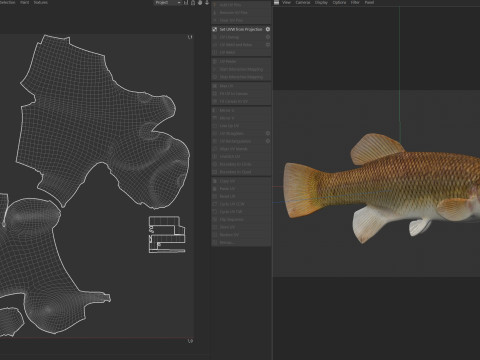Click the Mirror V icon
Viewport: 480px width, 360px height.
215,118
